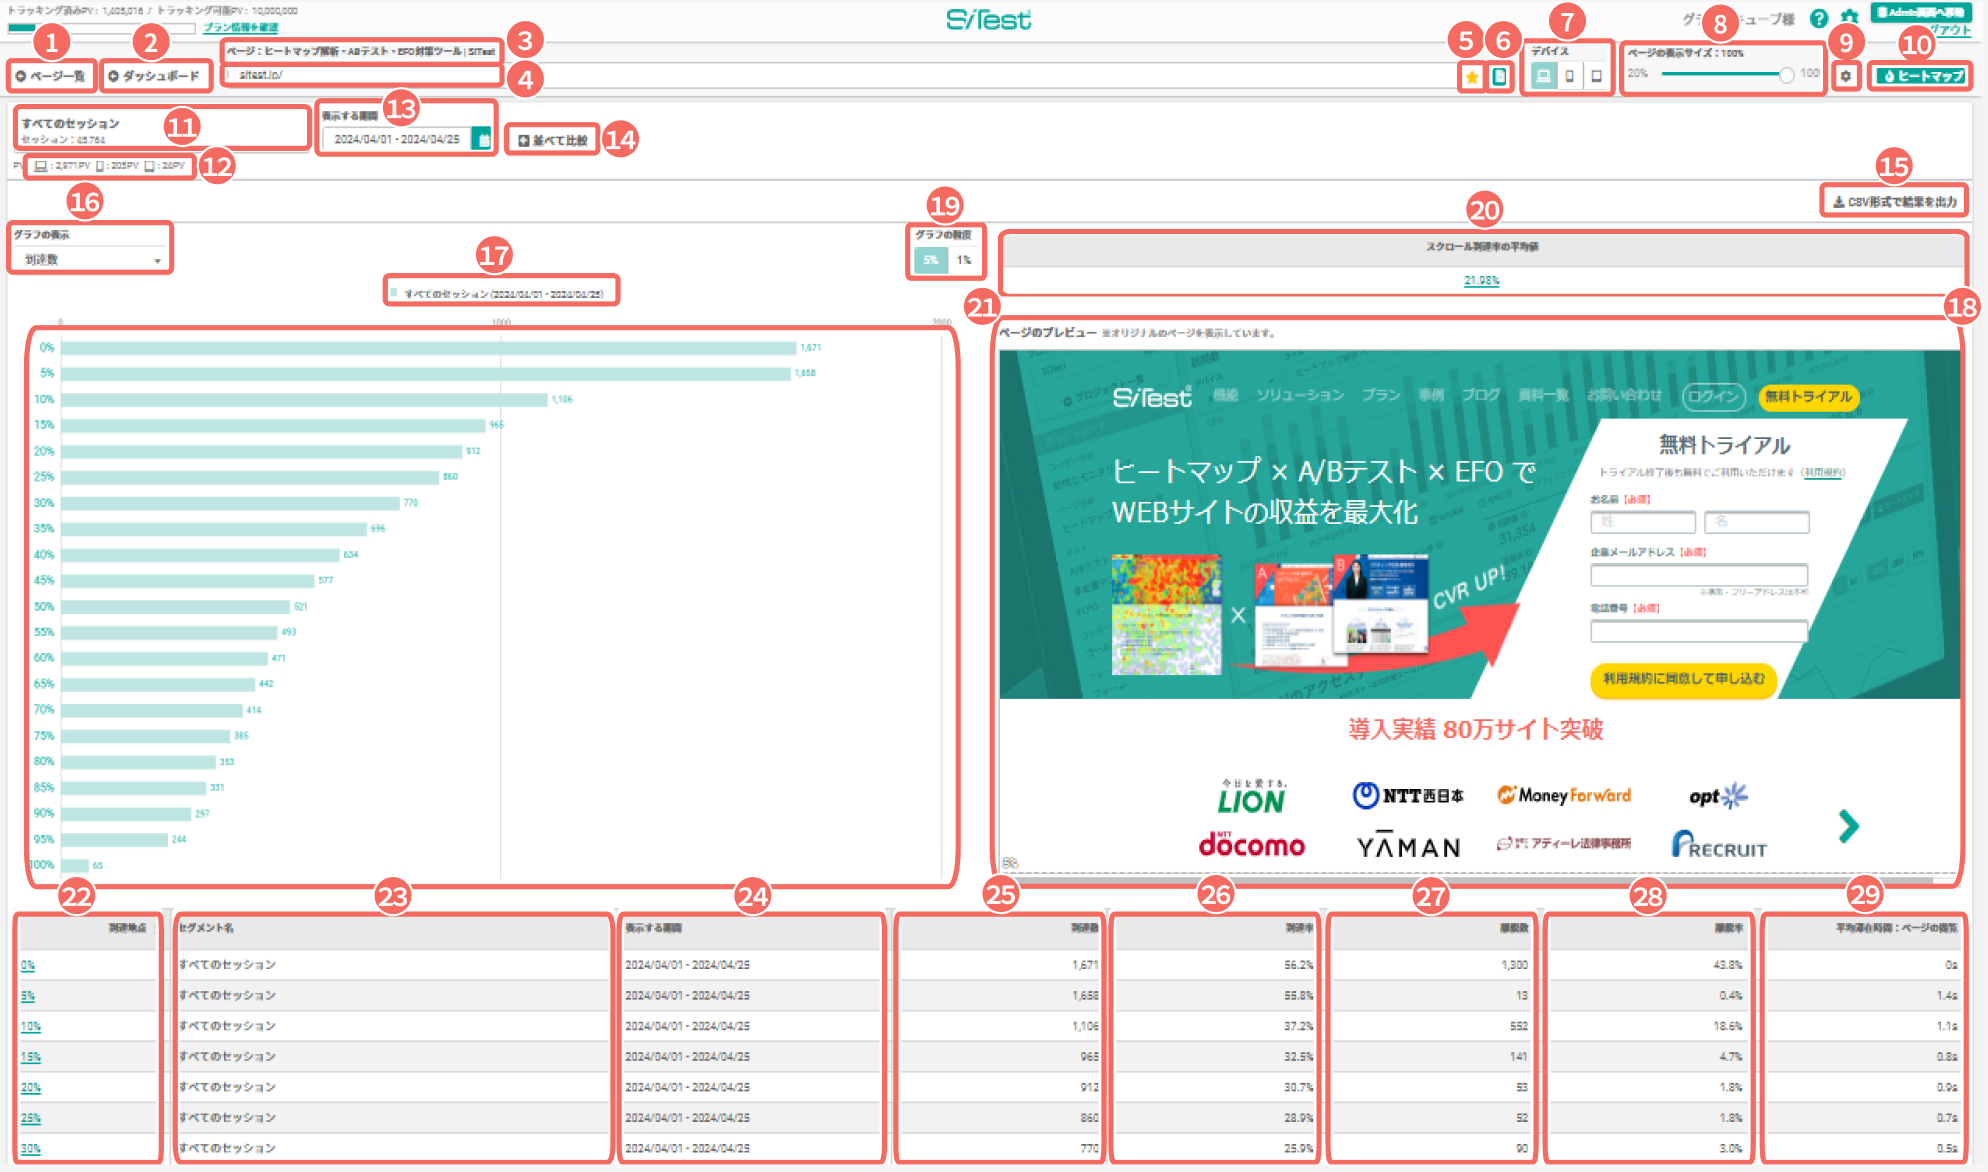The image size is (1988, 1172).
Task: Select the smartphone device view
Action: coord(1569,76)
